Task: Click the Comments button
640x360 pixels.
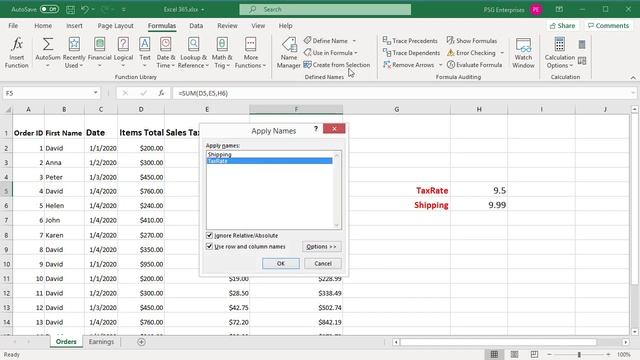Action: click(608, 25)
